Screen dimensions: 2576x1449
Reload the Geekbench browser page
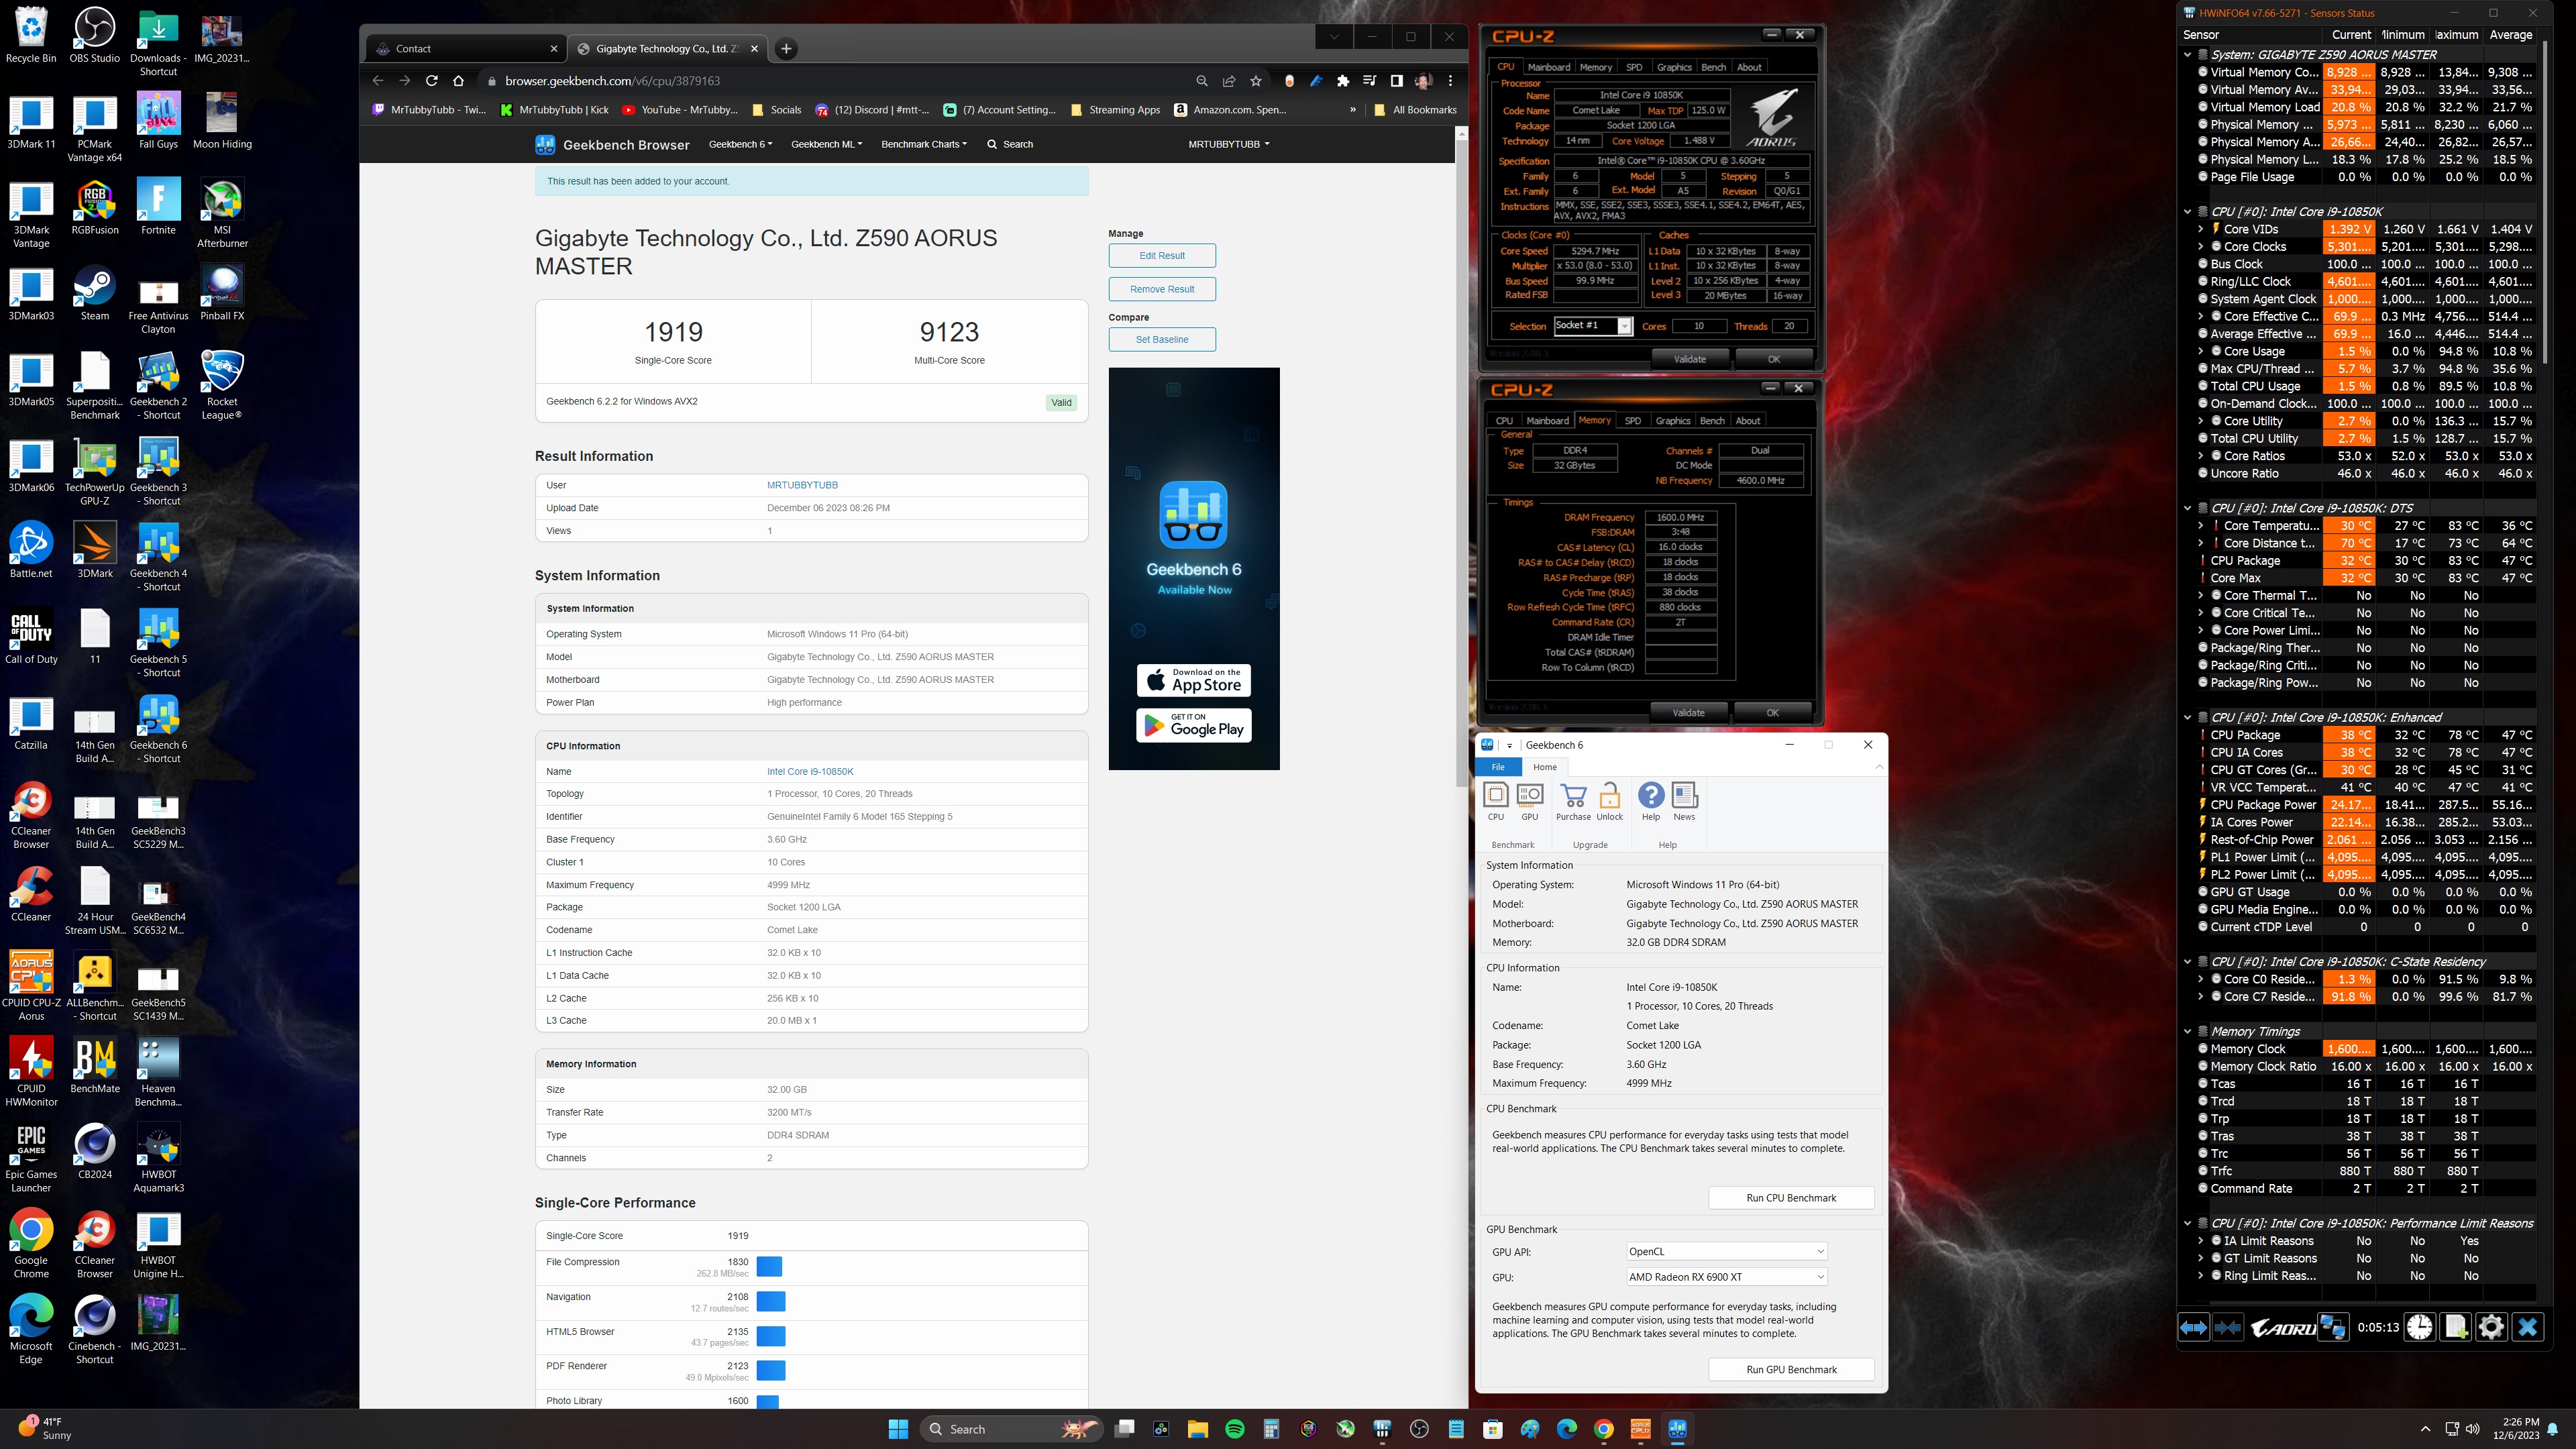(432, 81)
